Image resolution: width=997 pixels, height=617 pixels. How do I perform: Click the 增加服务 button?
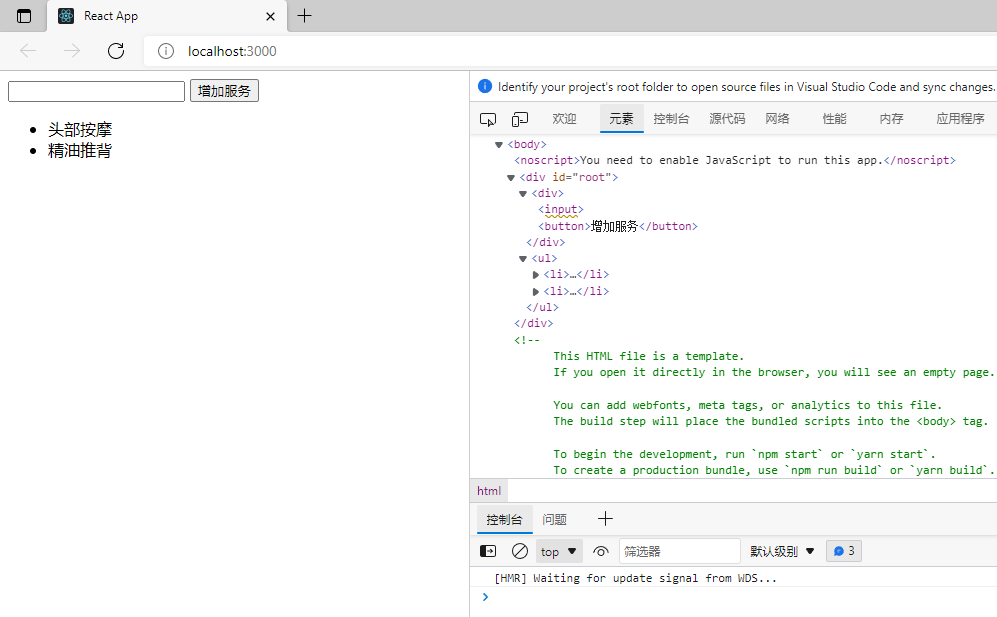[224, 90]
